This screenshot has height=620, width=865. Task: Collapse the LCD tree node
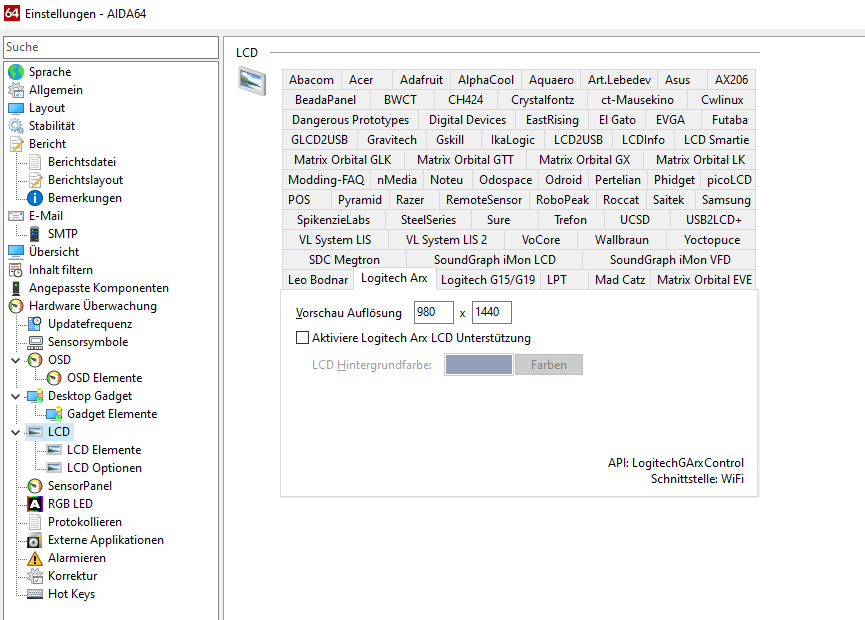[15, 432]
